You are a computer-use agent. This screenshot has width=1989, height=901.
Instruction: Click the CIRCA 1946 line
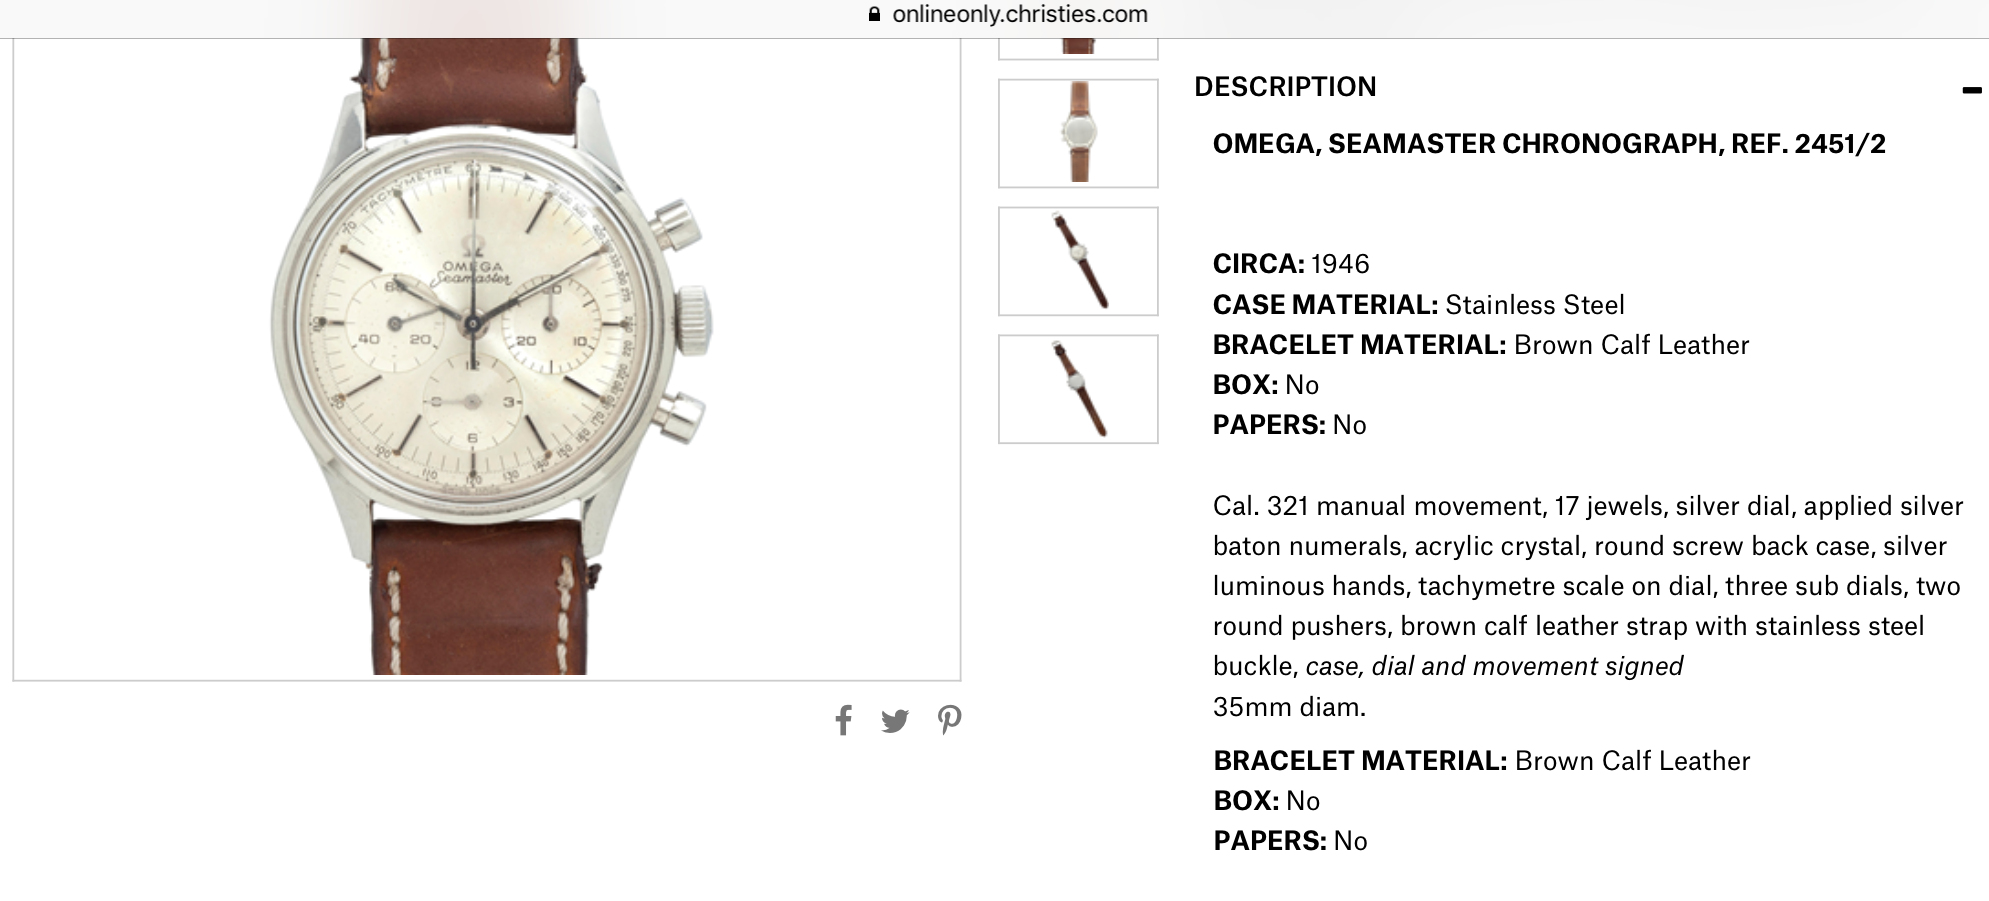(1291, 264)
